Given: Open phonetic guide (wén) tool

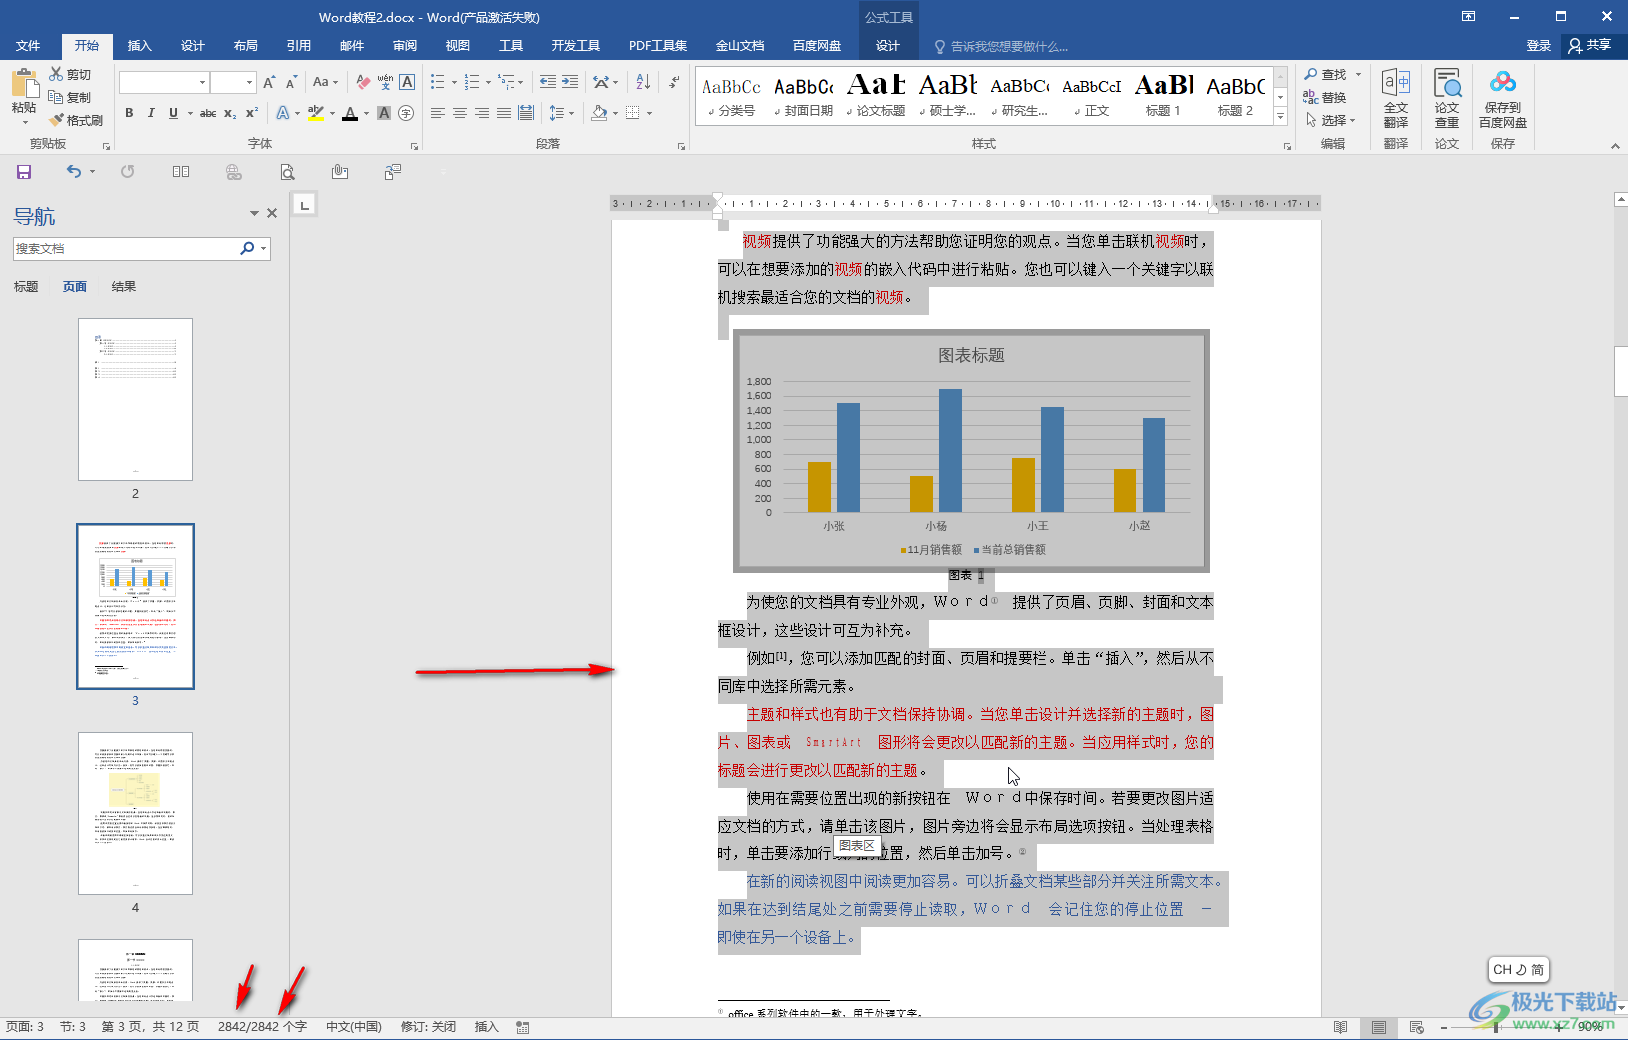Looking at the screenshot, I should click(x=385, y=82).
